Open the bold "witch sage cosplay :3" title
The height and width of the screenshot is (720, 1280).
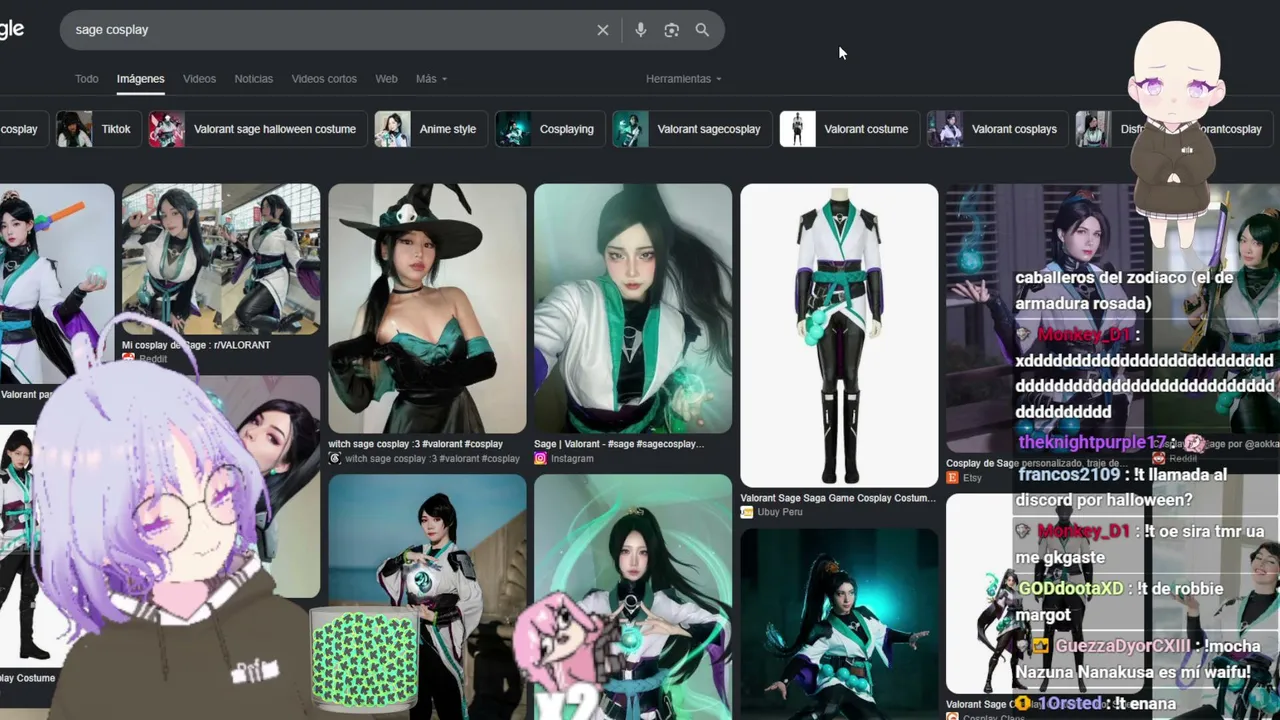[x=415, y=444]
